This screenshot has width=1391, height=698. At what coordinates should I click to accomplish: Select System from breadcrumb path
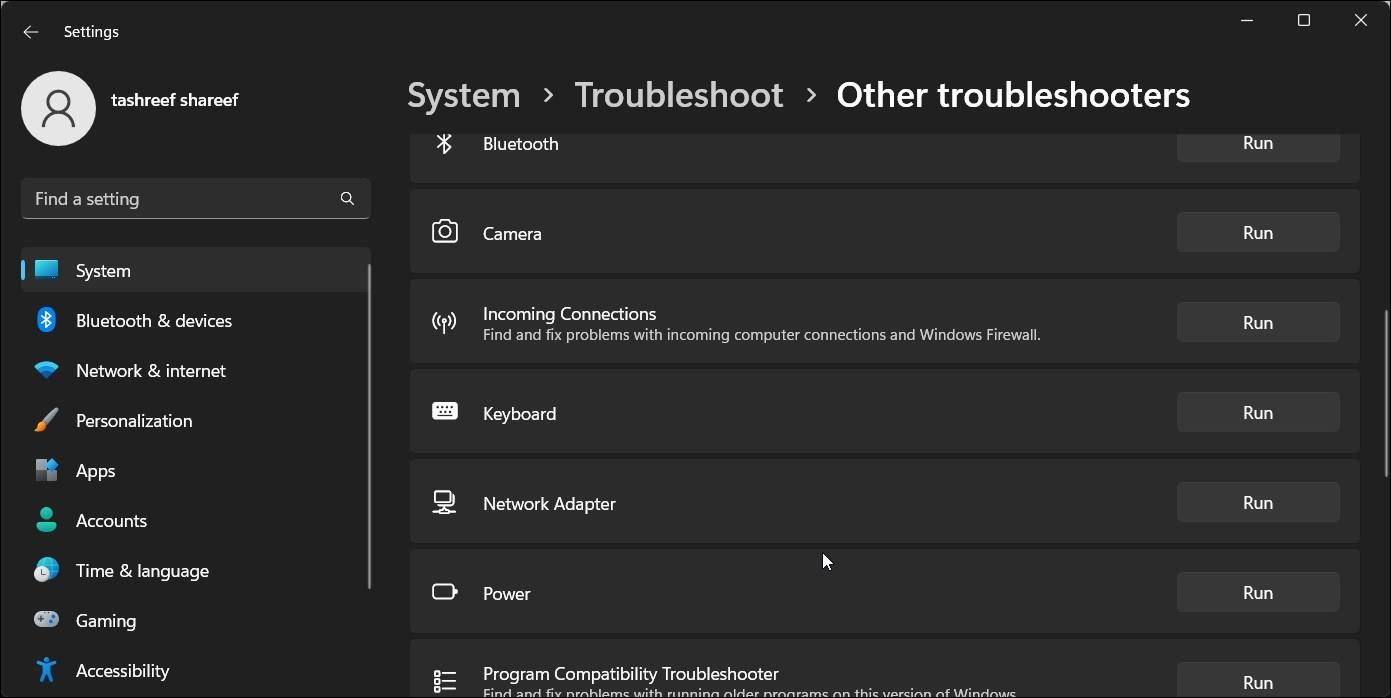(463, 94)
